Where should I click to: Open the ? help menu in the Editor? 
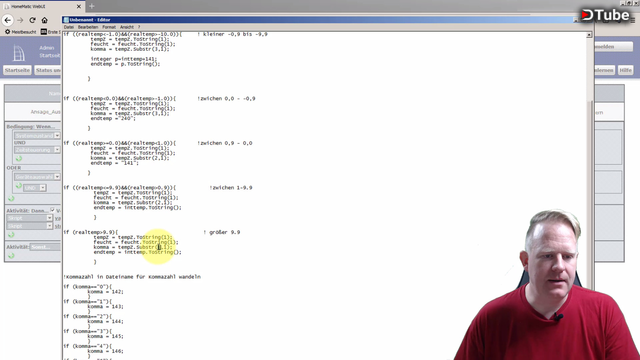pyautogui.click(x=139, y=27)
